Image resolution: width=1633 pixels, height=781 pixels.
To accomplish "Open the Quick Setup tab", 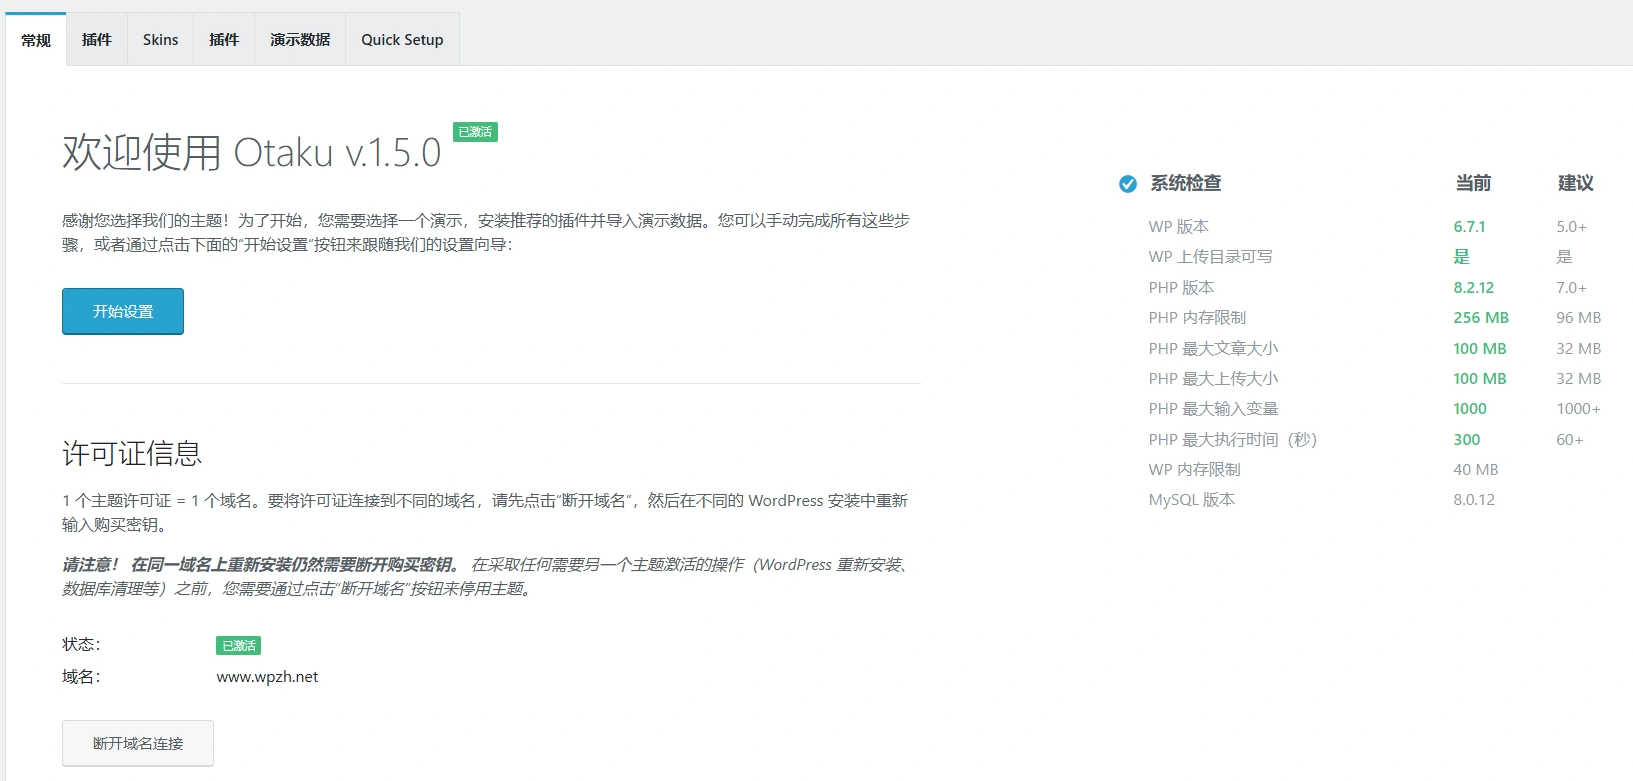I will pyautogui.click(x=402, y=40).
